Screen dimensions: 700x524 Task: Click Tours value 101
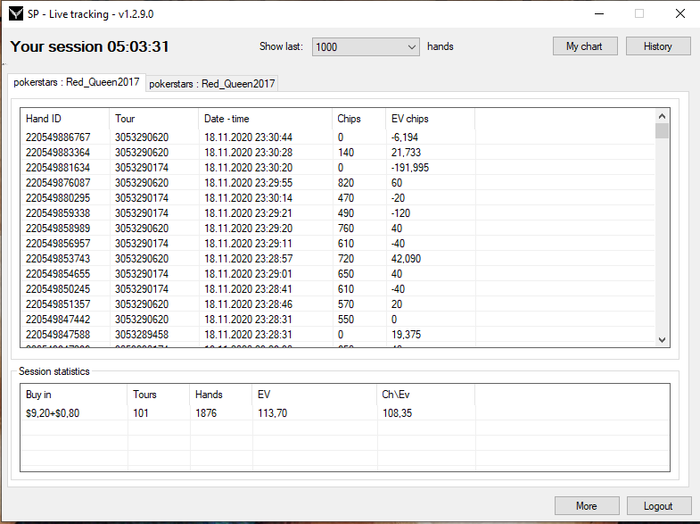click(x=141, y=413)
